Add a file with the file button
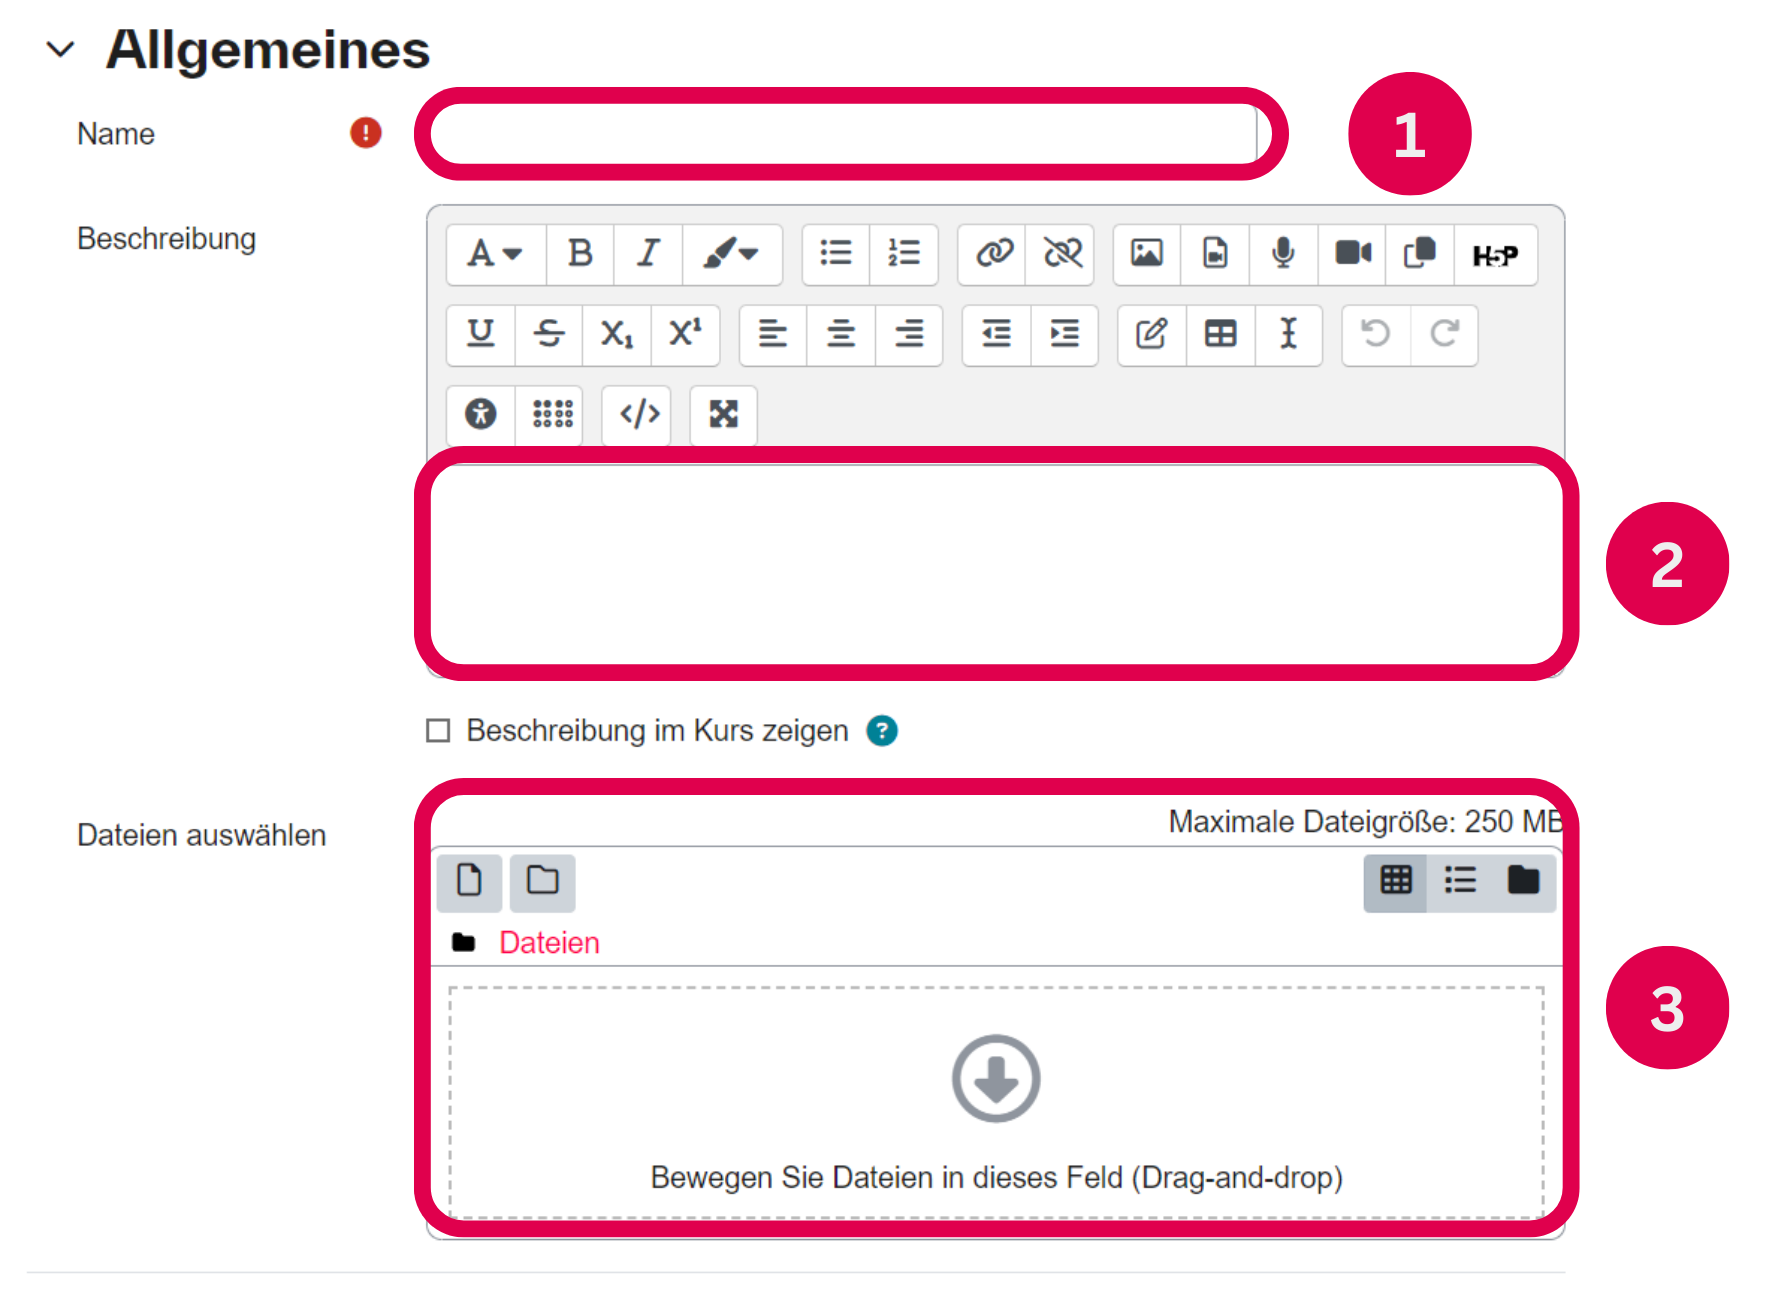The width and height of the screenshot is (1765, 1296). pyautogui.click(x=469, y=881)
